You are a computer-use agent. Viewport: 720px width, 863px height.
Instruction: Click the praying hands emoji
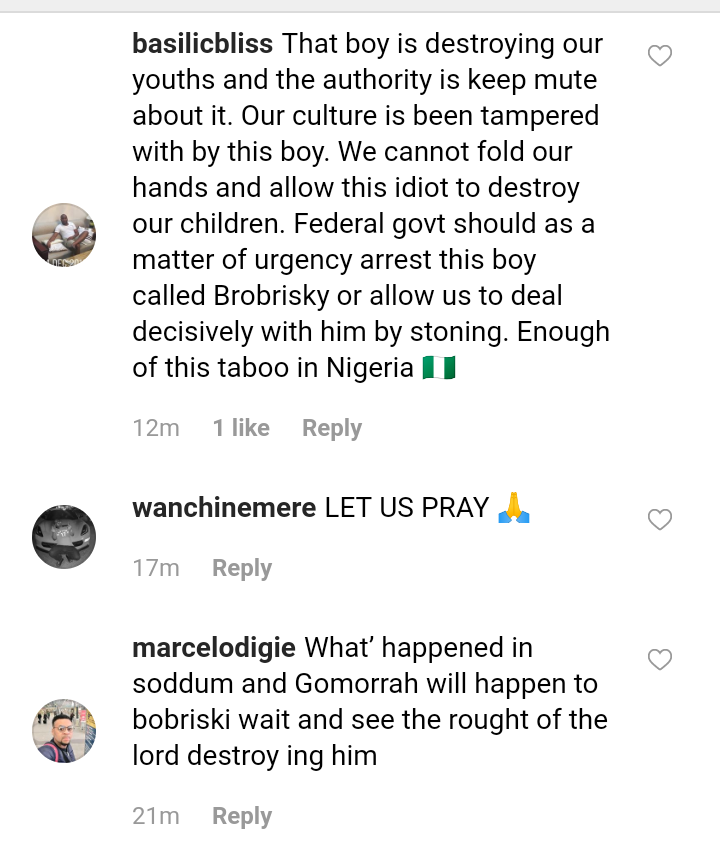(x=514, y=507)
